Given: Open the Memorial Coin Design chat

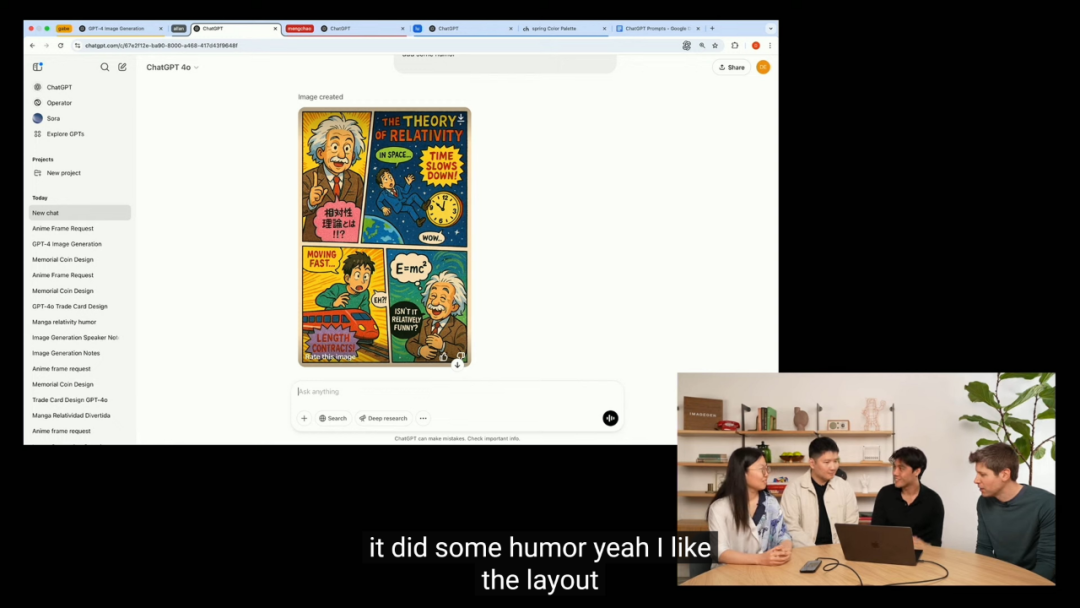Looking at the screenshot, I should [x=62, y=260].
